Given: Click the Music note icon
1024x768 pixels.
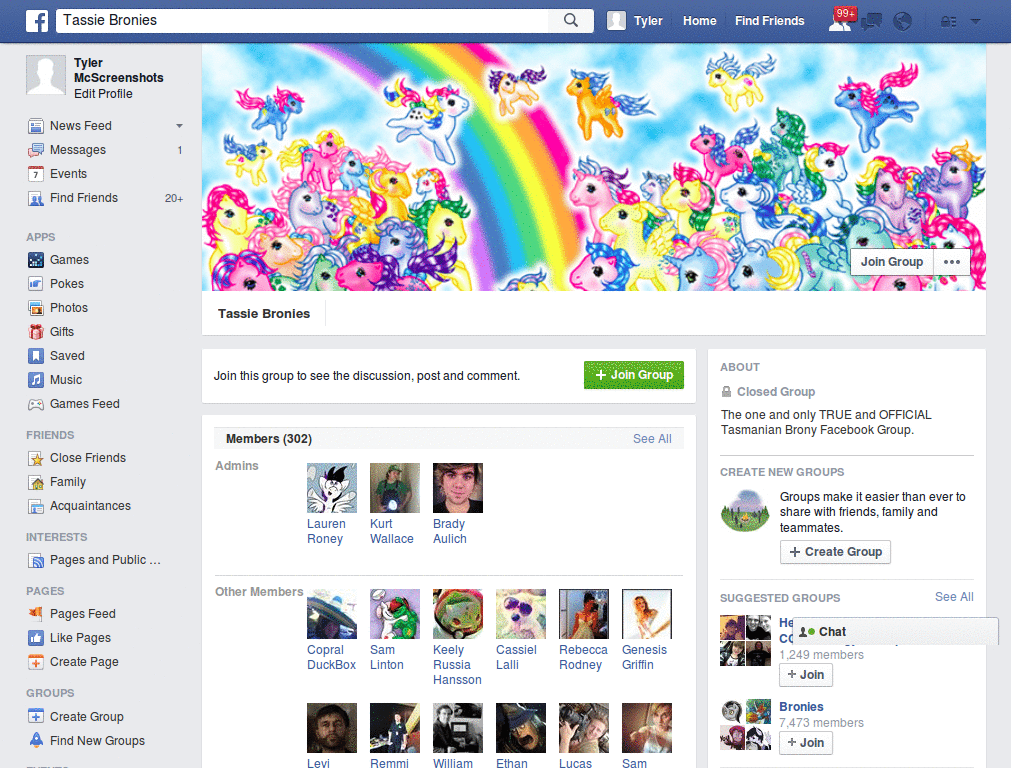Looking at the screenshot, I should (x=36, y=380).
